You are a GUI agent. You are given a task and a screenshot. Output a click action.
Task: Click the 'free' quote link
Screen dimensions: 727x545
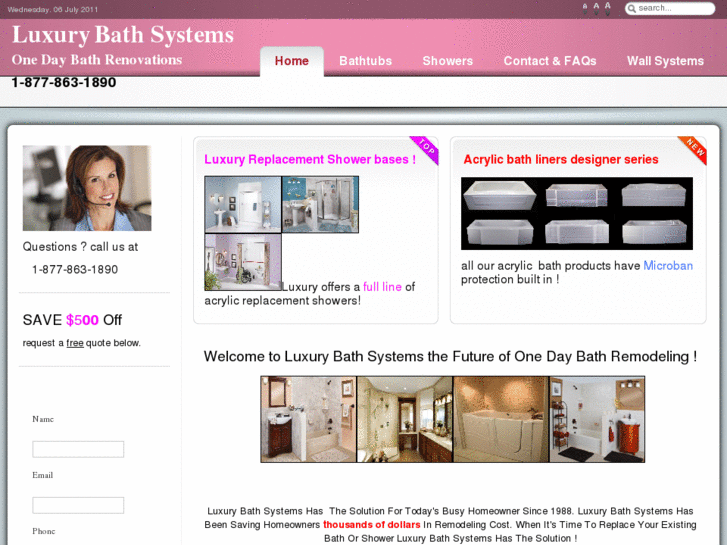(75, 343)
